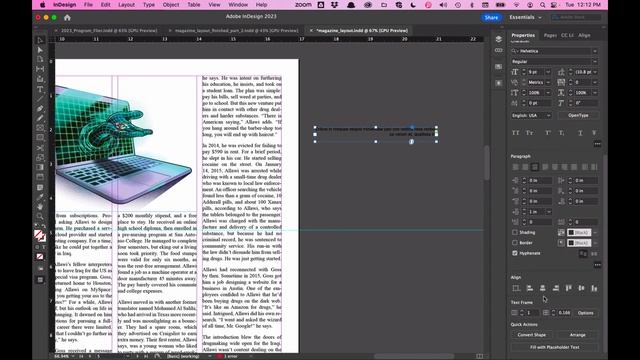Screen dimensions: 640x360
Task: Go to the InDesign home screen icon
Action: pyautogui.click(x=67, y=18)
